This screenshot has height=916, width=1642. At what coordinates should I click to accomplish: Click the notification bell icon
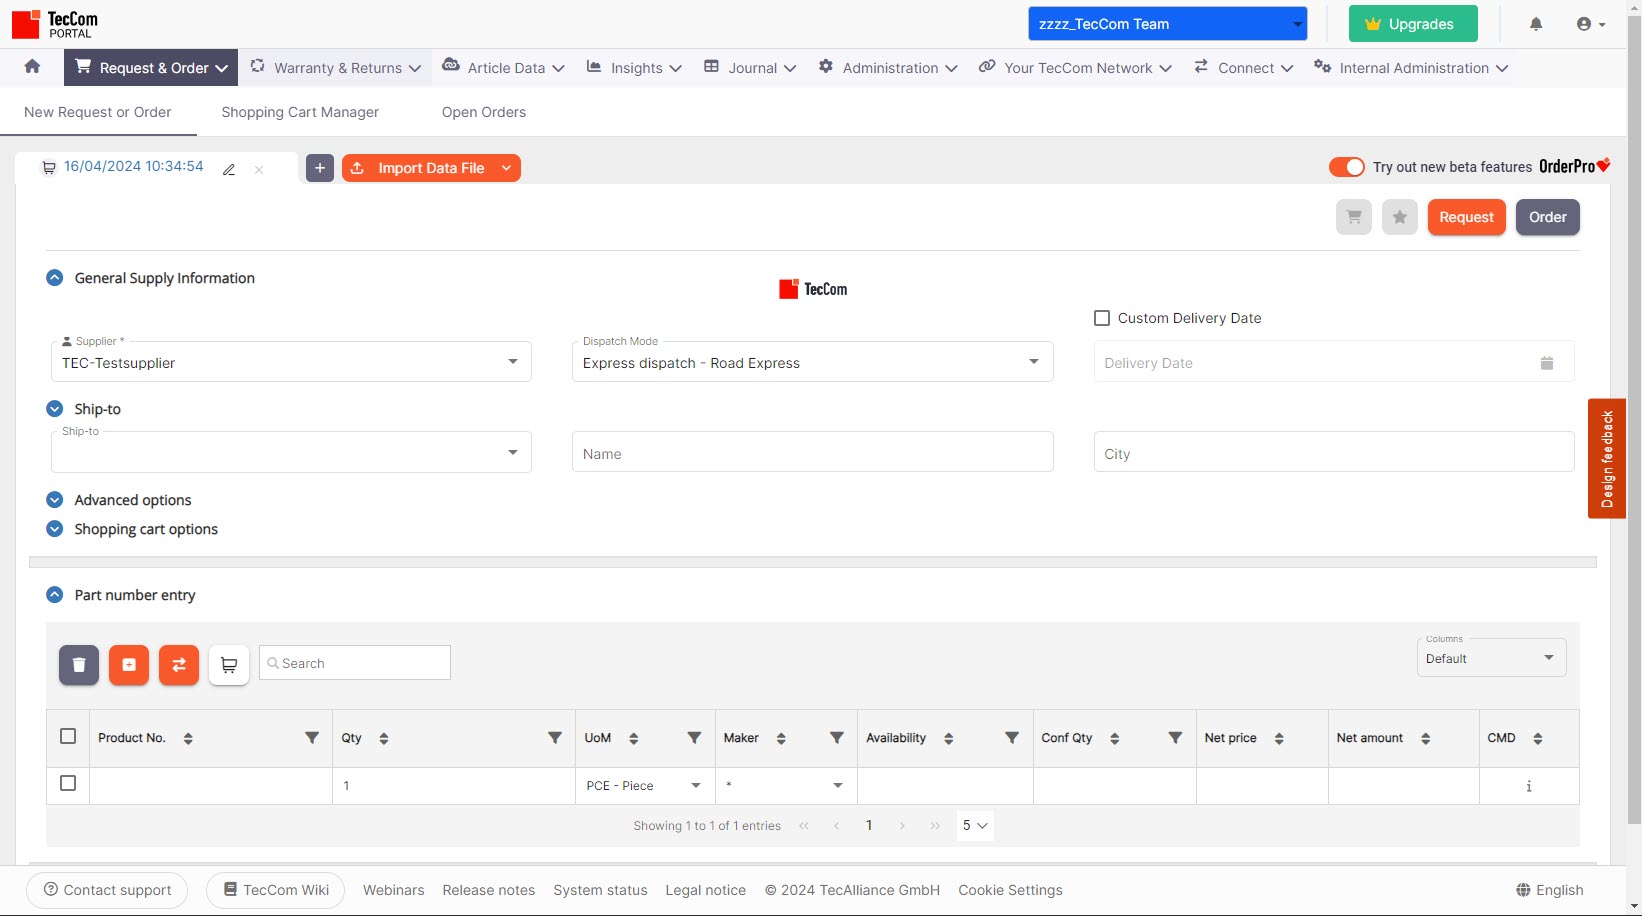tap(1536, 24)
